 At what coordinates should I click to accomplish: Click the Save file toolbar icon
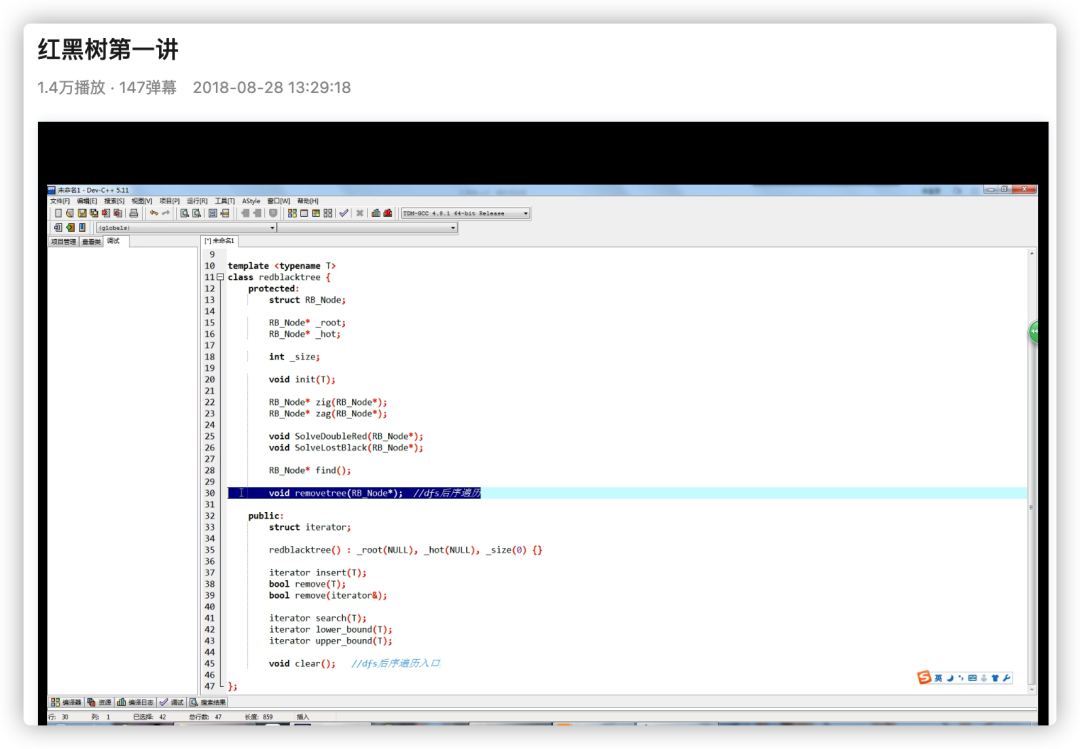(x=82, y=214)
